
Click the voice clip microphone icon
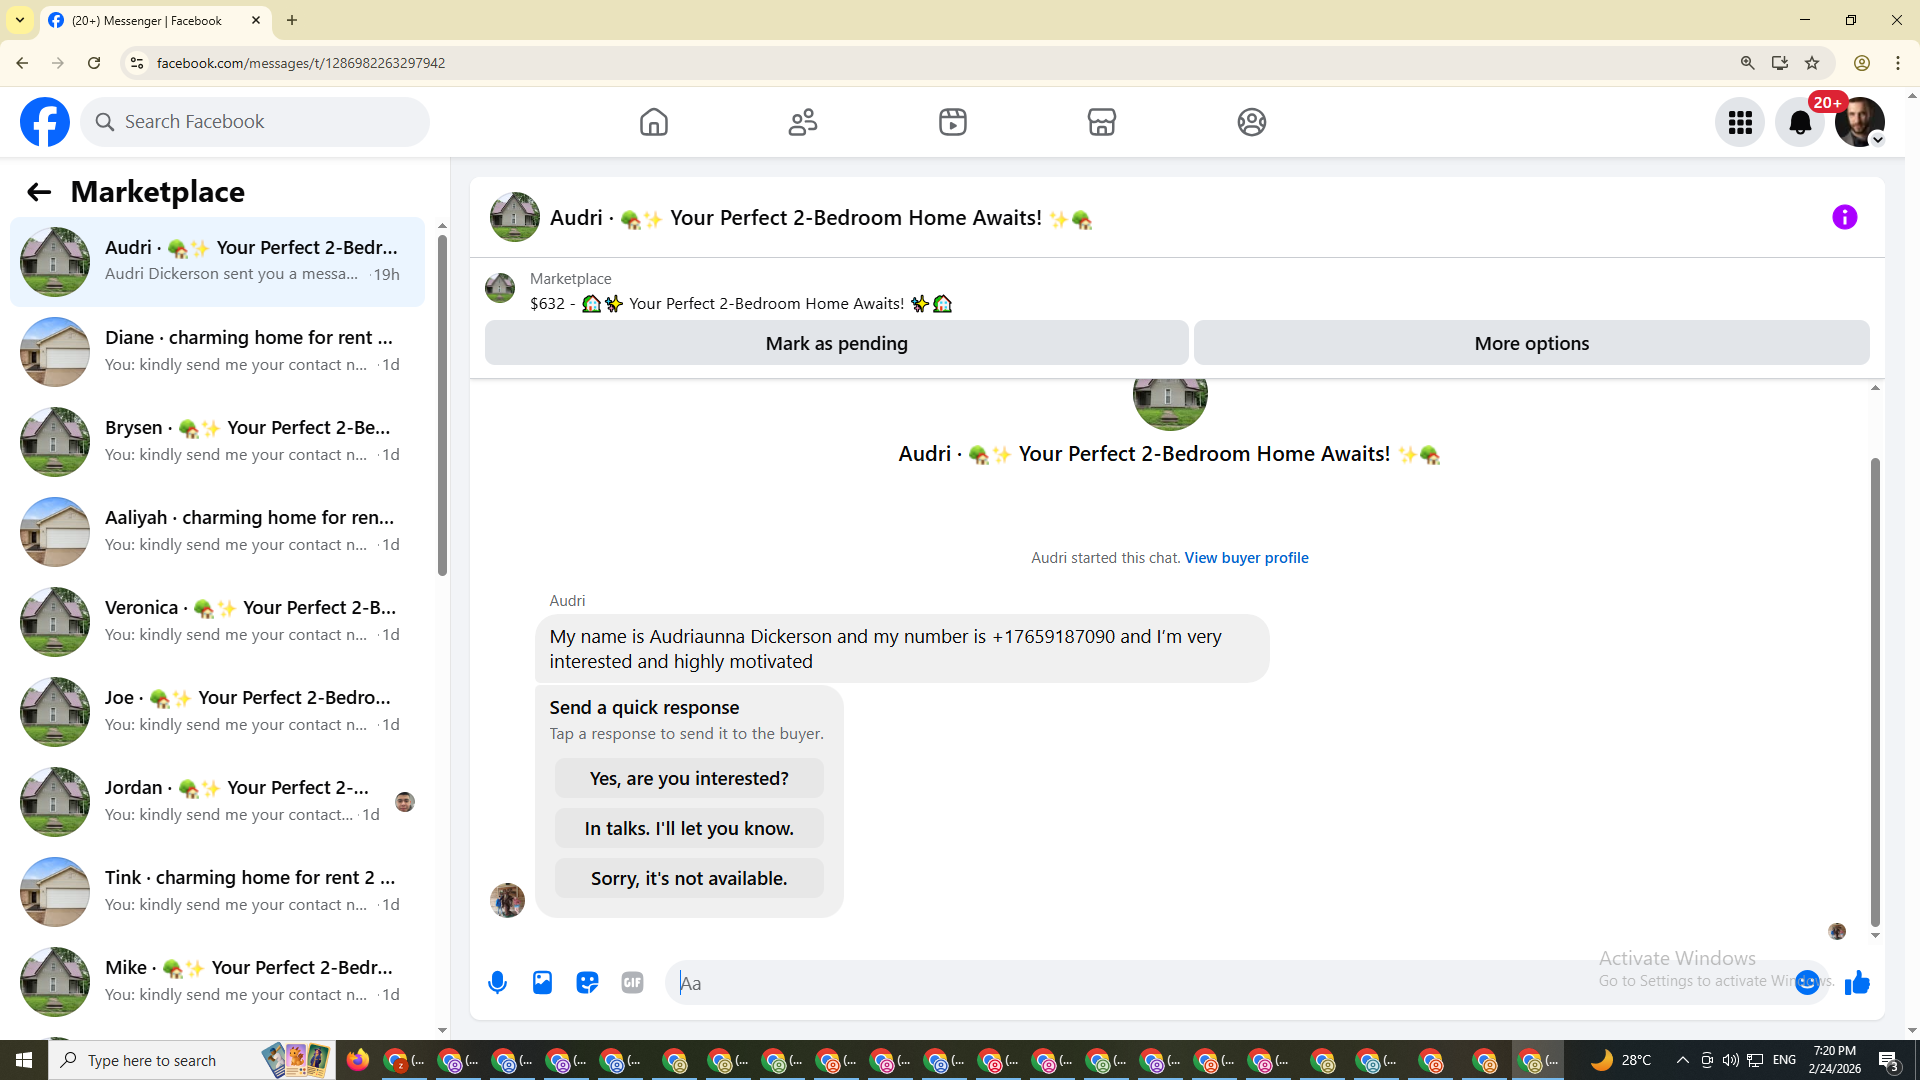[497, 983]
